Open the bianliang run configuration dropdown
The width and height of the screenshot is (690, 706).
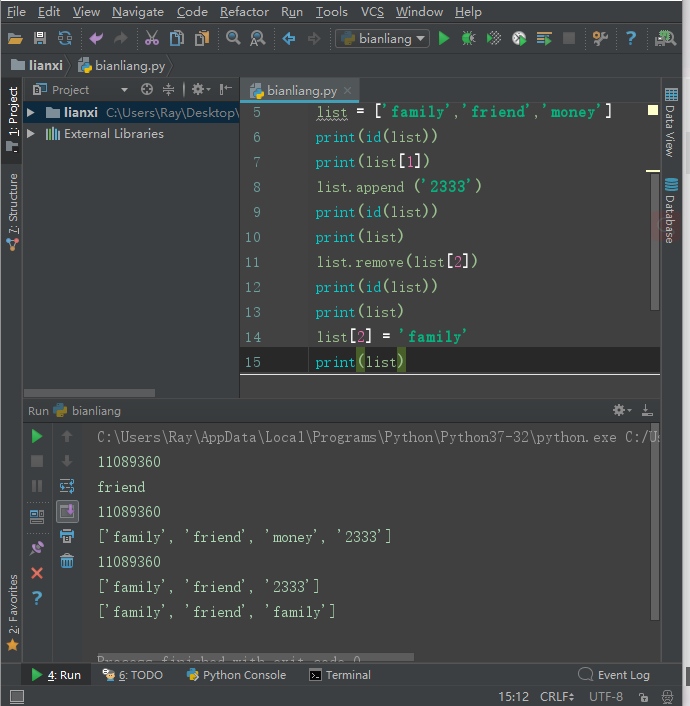382,39
